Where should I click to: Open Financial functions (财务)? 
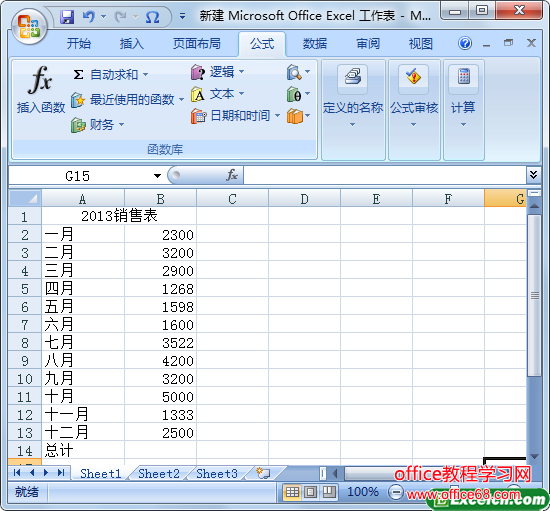click(x=98, y=125)
